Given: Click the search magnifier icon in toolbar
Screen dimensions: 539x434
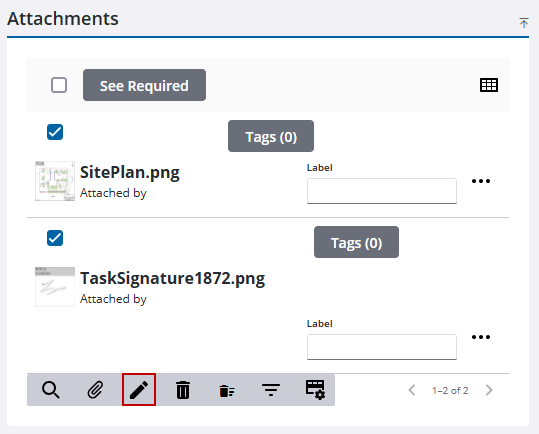Looking at the screenshot, I should coord(51,390).
